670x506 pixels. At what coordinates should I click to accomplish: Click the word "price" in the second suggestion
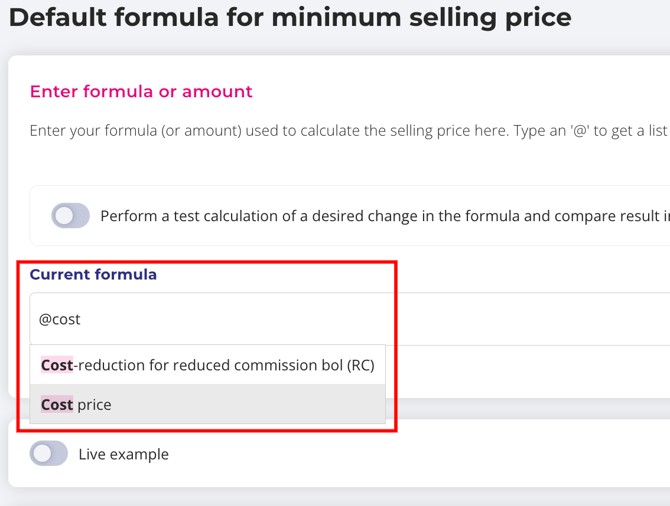94,405
